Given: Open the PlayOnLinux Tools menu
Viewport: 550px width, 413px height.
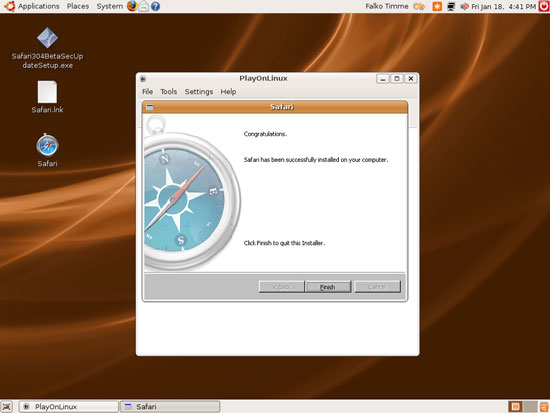Looking at the screenshot, I should tap(168, 92).
